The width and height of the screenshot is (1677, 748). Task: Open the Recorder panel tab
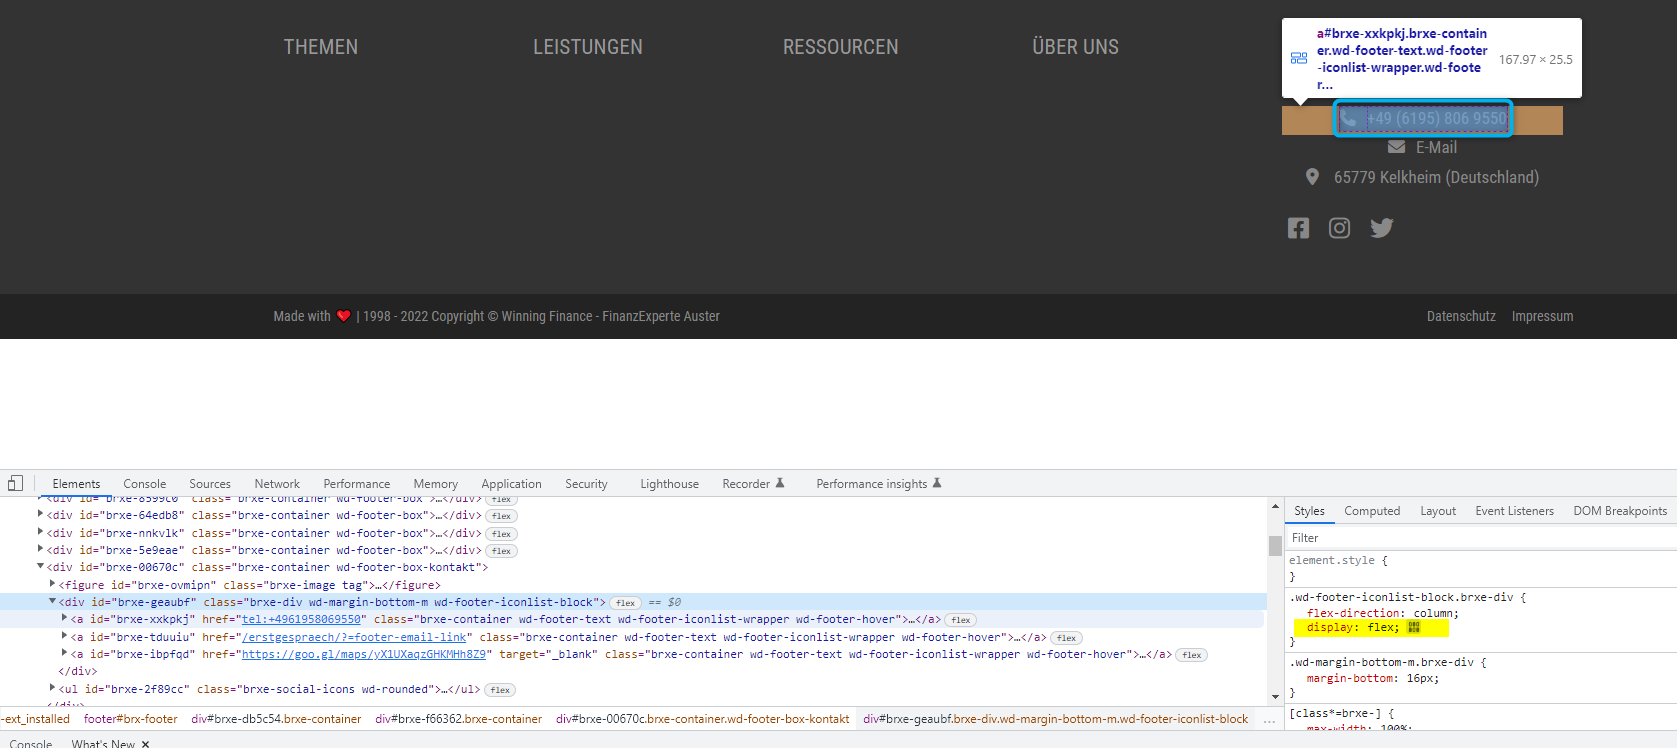(753, 484)
